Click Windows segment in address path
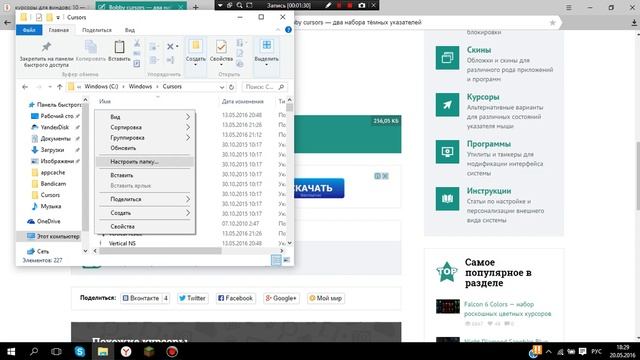Viewport: 640px width, 360px height. click(x=140, y=87)
